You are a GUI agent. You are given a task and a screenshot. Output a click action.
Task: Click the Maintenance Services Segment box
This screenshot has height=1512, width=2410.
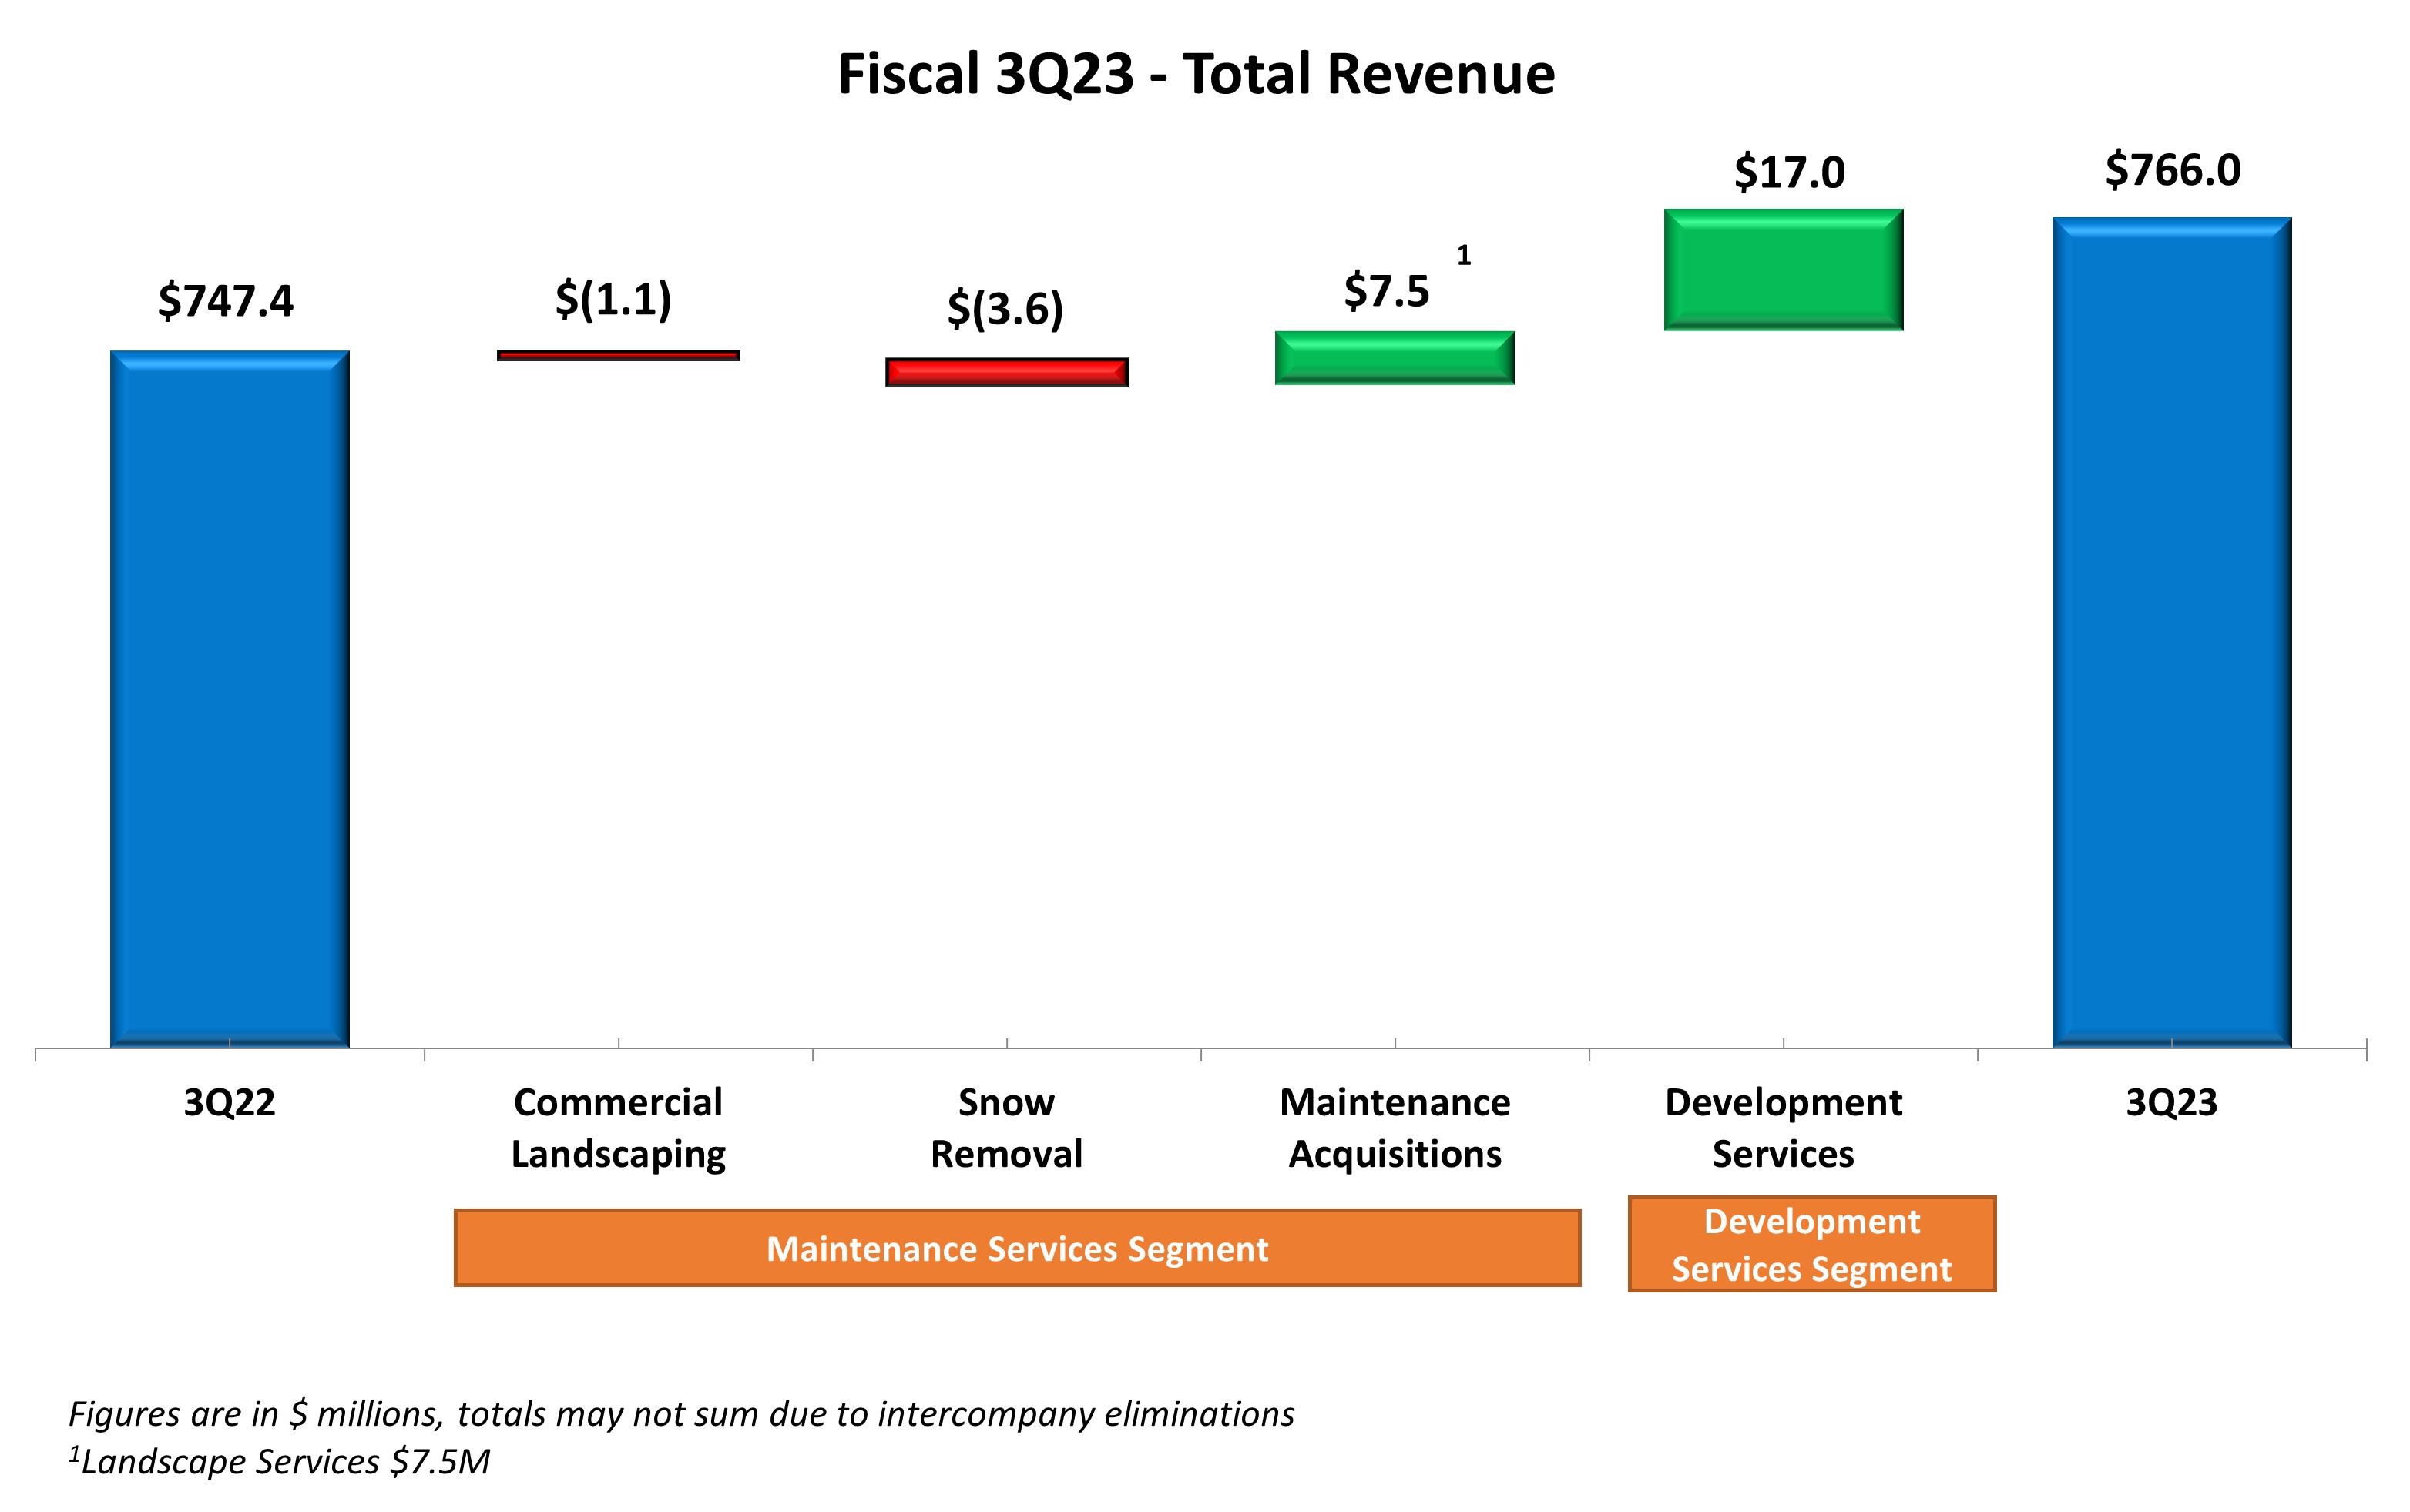[x=1017, y=1248]
